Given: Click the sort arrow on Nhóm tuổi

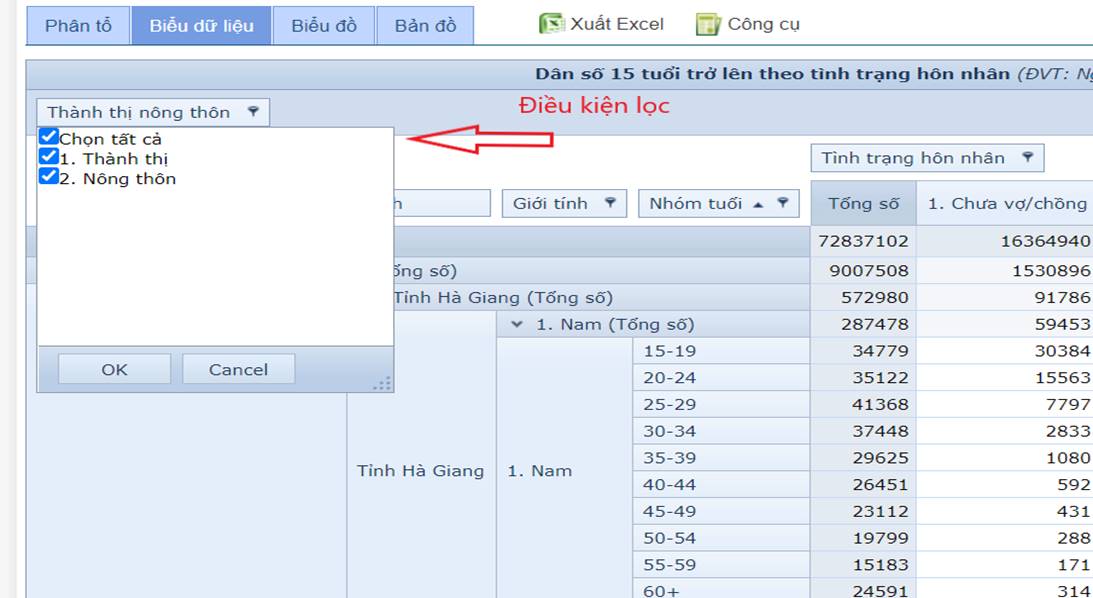Looking at the screenshot, I should pos(759,204).
